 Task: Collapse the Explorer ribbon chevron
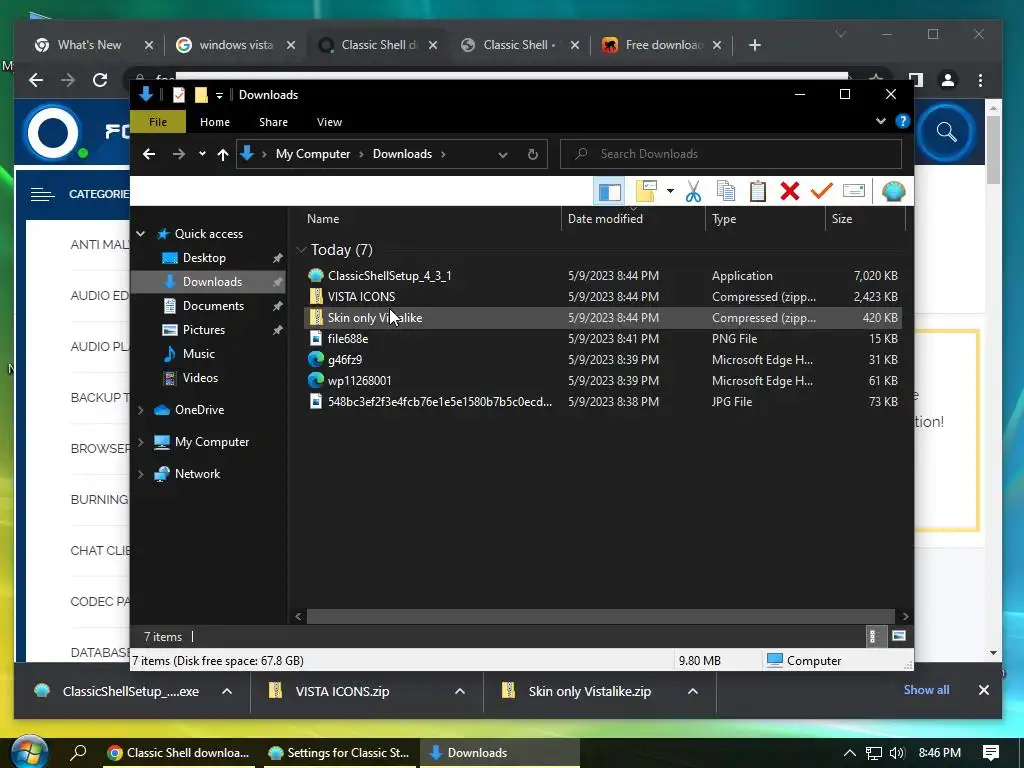(880, 121)
